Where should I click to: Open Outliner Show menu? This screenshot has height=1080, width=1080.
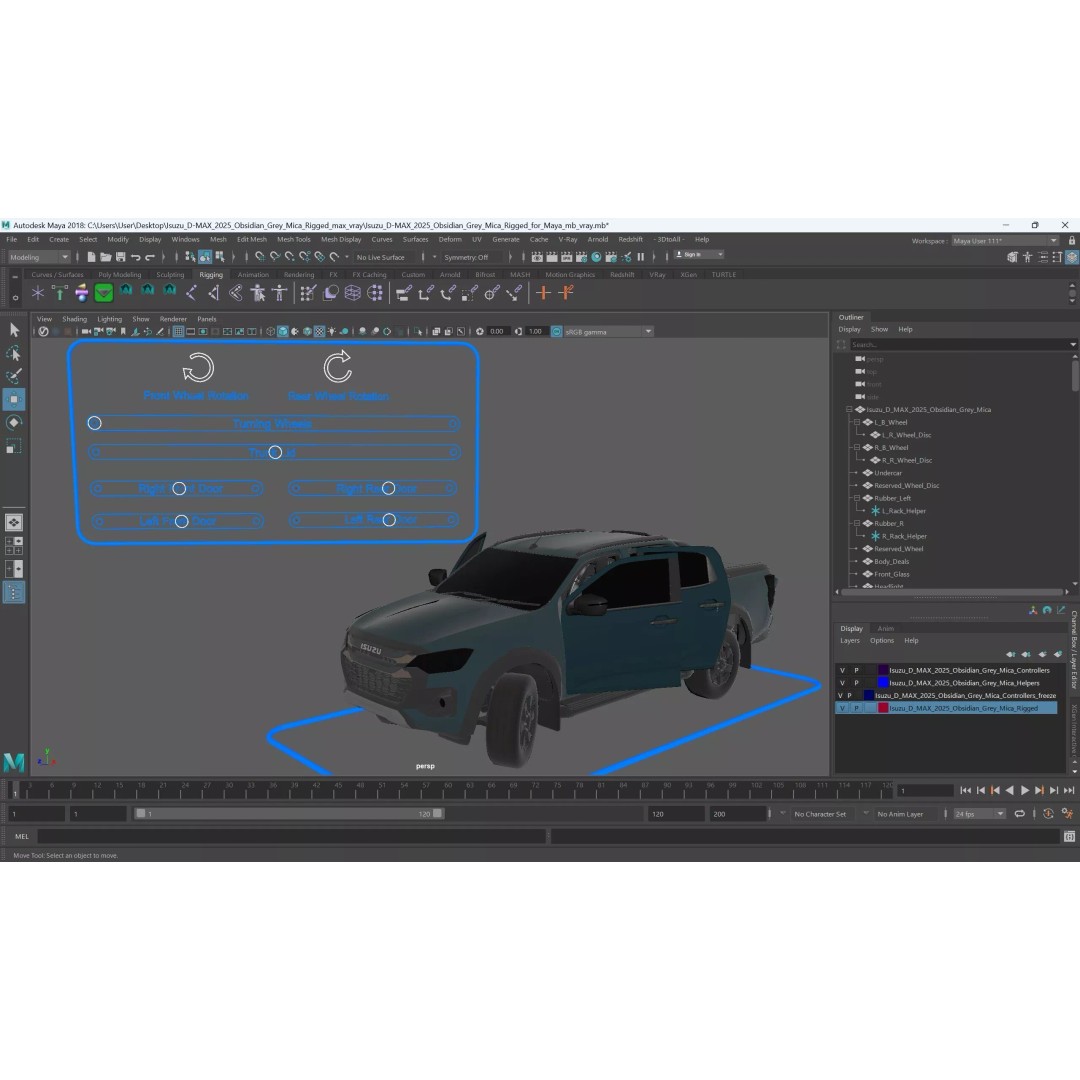pyautogui.click(x=880, y=329)
